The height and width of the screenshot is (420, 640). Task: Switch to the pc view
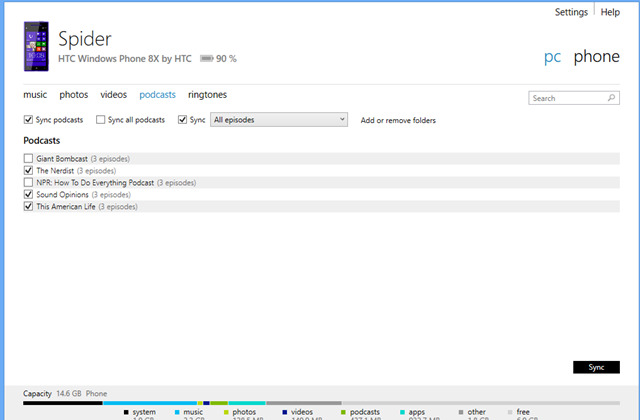coord(552,57)
